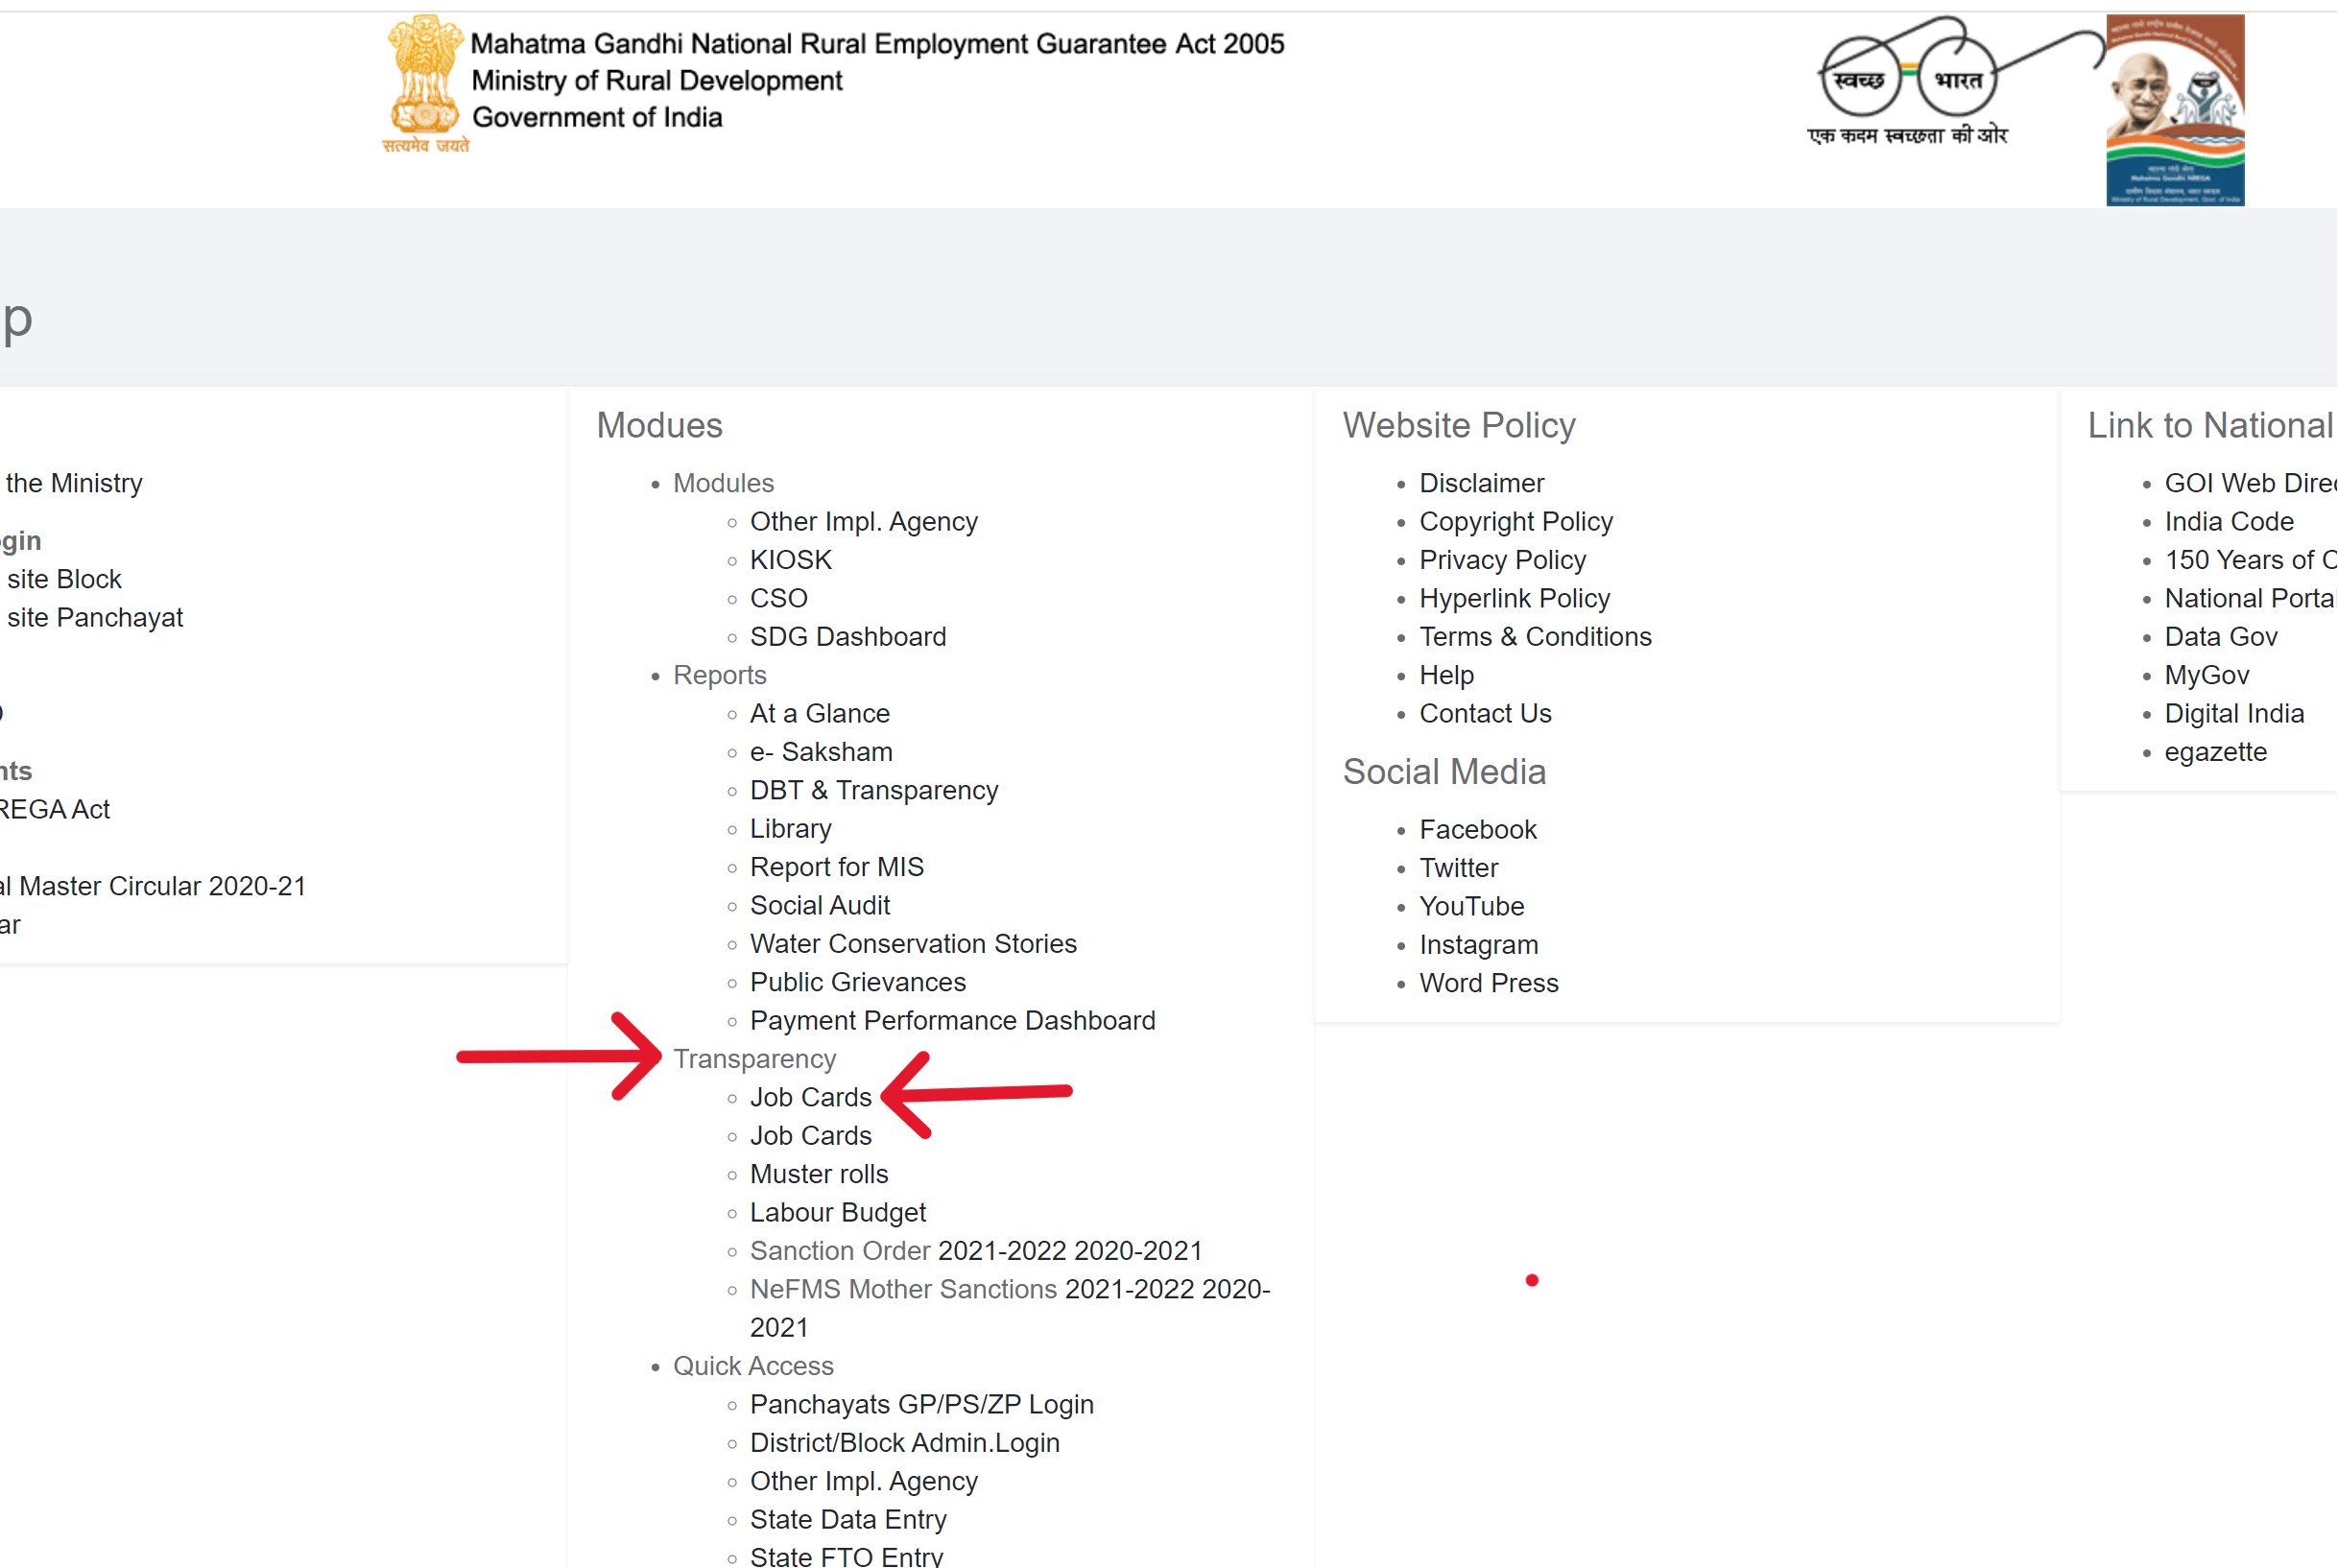Screen dimensions: 2338x1568
Task: Click the Contact Us link
Action: pos(1485,714)
